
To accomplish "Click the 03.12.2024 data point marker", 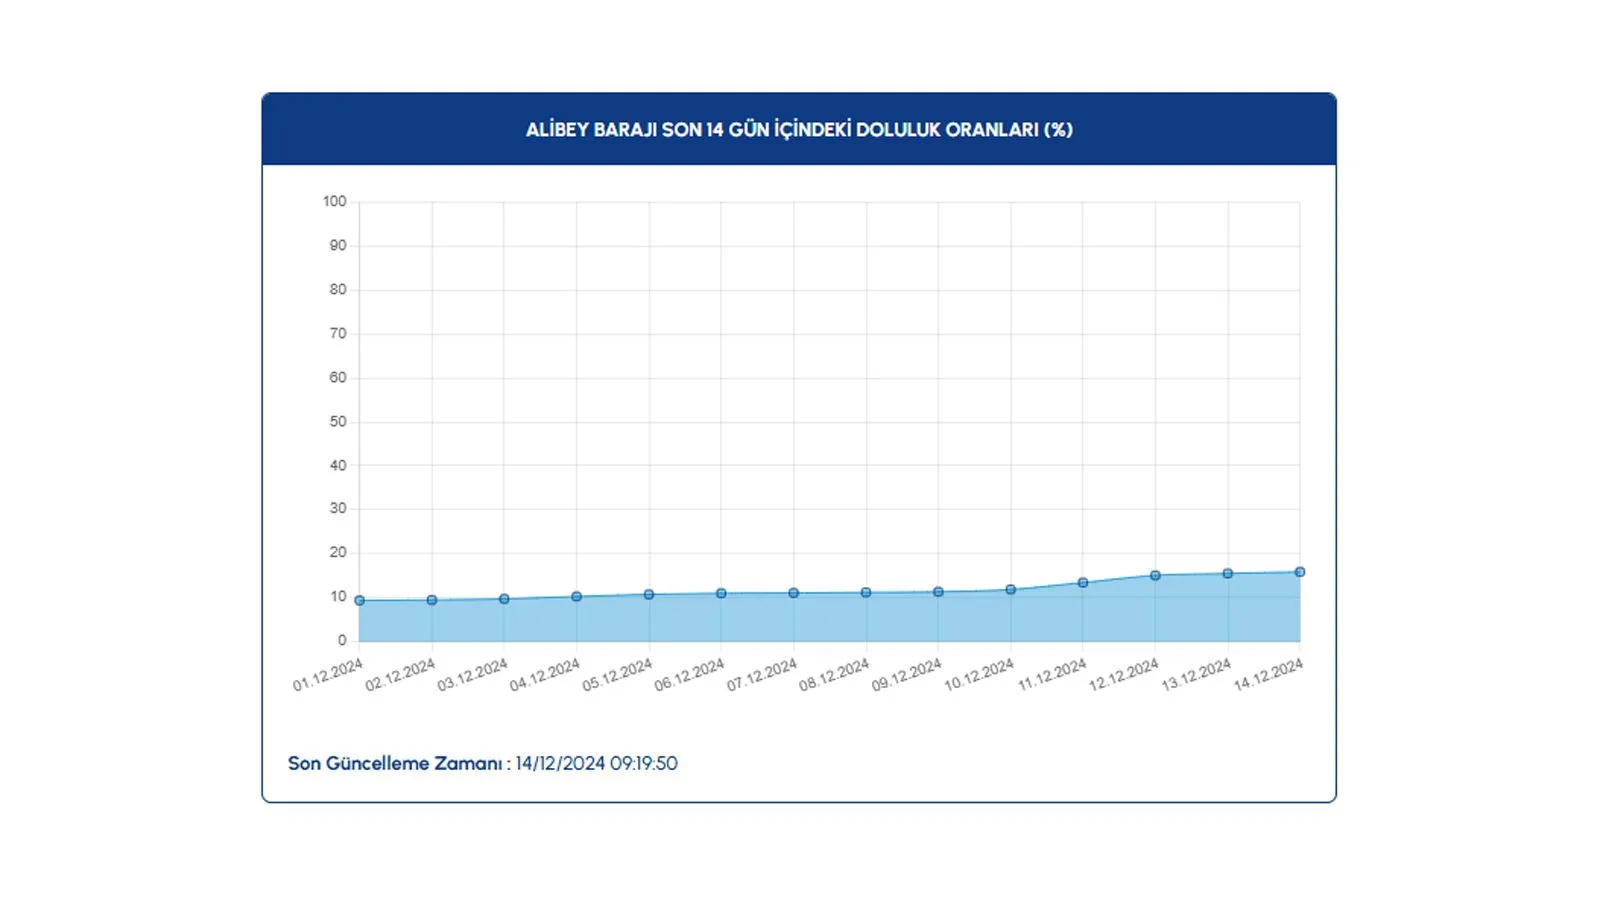I will pyautogui.click(x=504, y=599).
